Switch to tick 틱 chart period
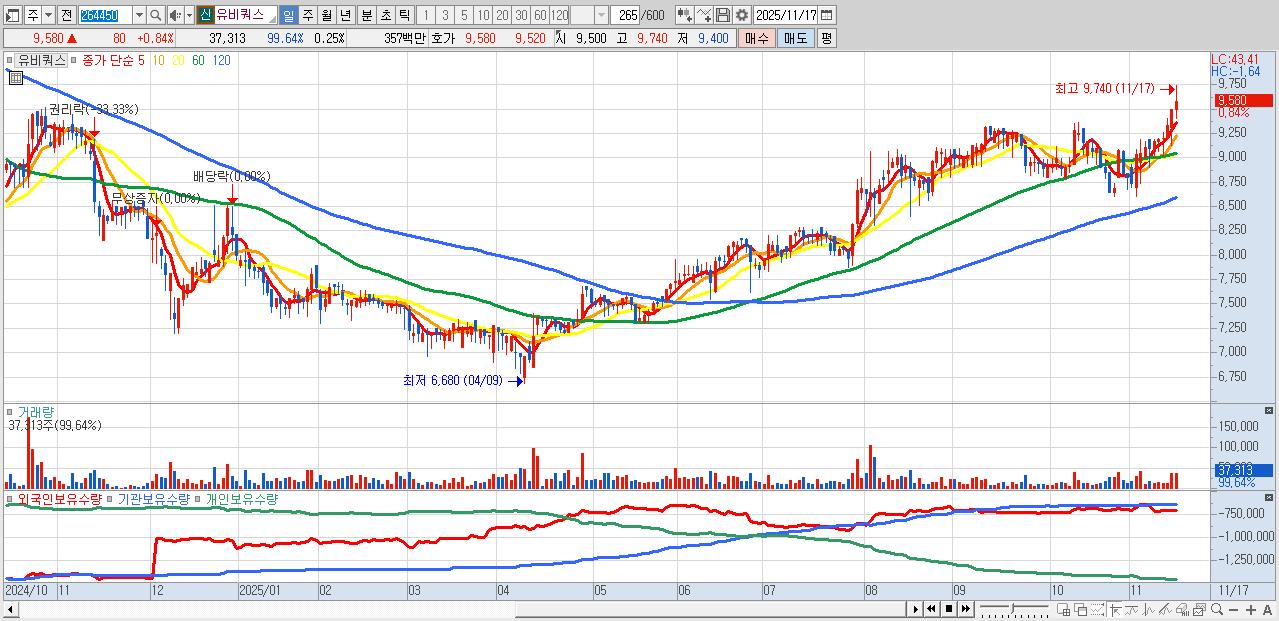The width and height of the screenshot is (1279, 621). pyautogui.click(x=403, y=15)
